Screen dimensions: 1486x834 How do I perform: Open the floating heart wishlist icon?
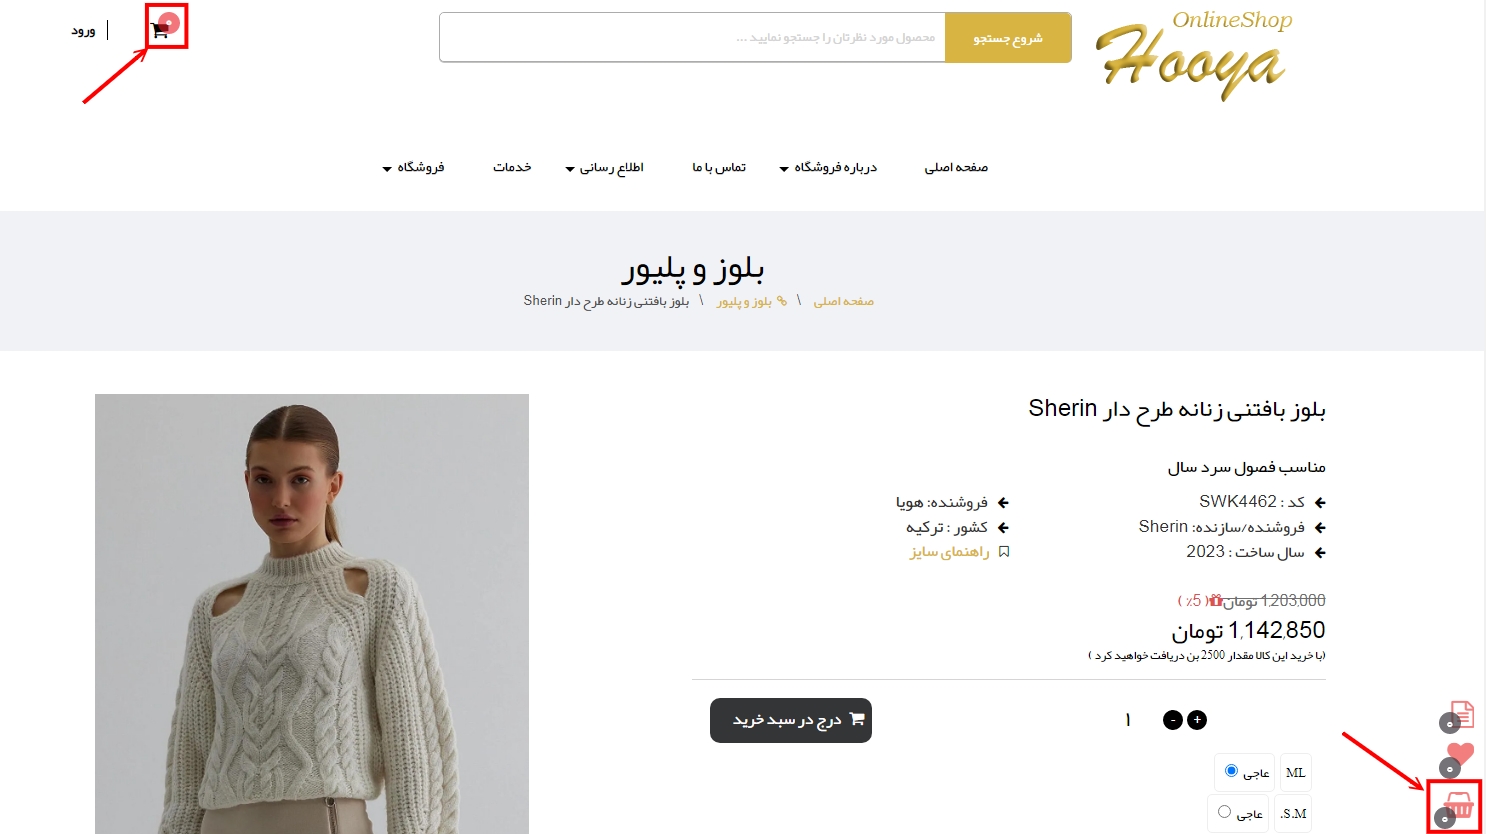(1460, 754)
